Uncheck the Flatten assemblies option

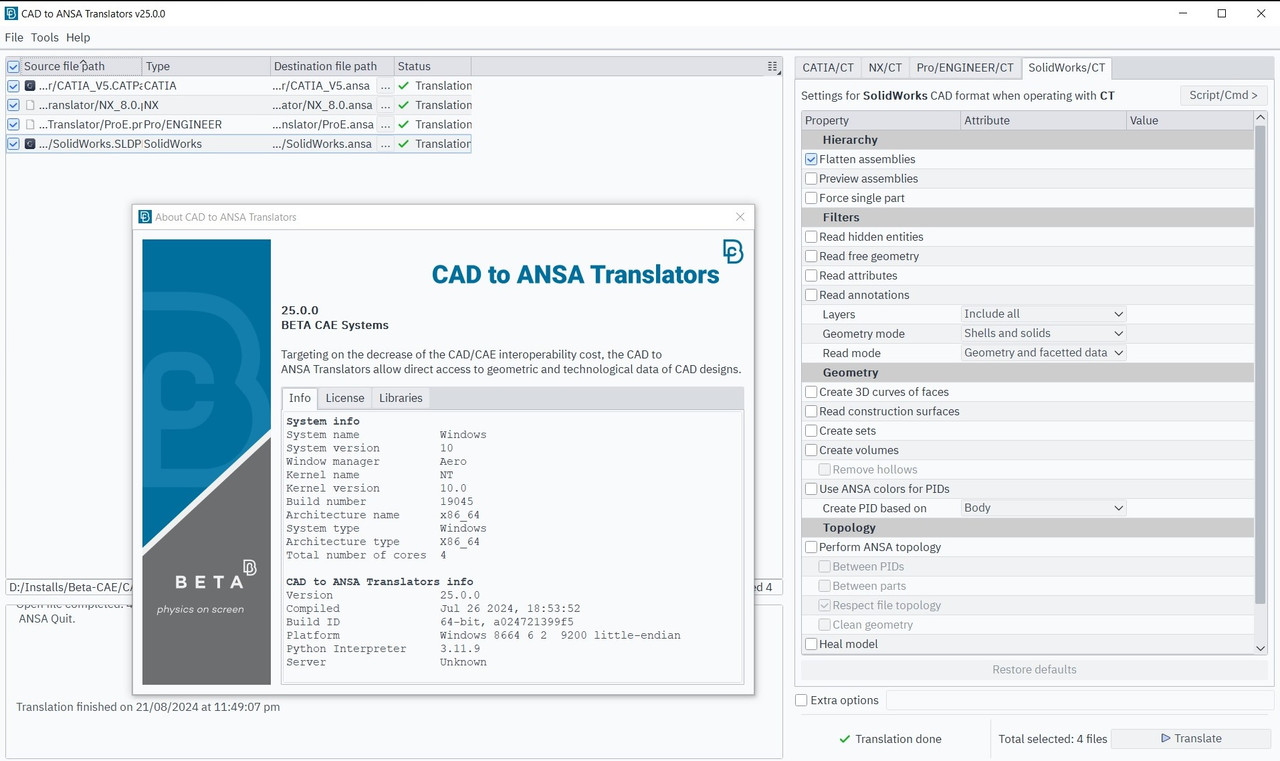(810, 159)
